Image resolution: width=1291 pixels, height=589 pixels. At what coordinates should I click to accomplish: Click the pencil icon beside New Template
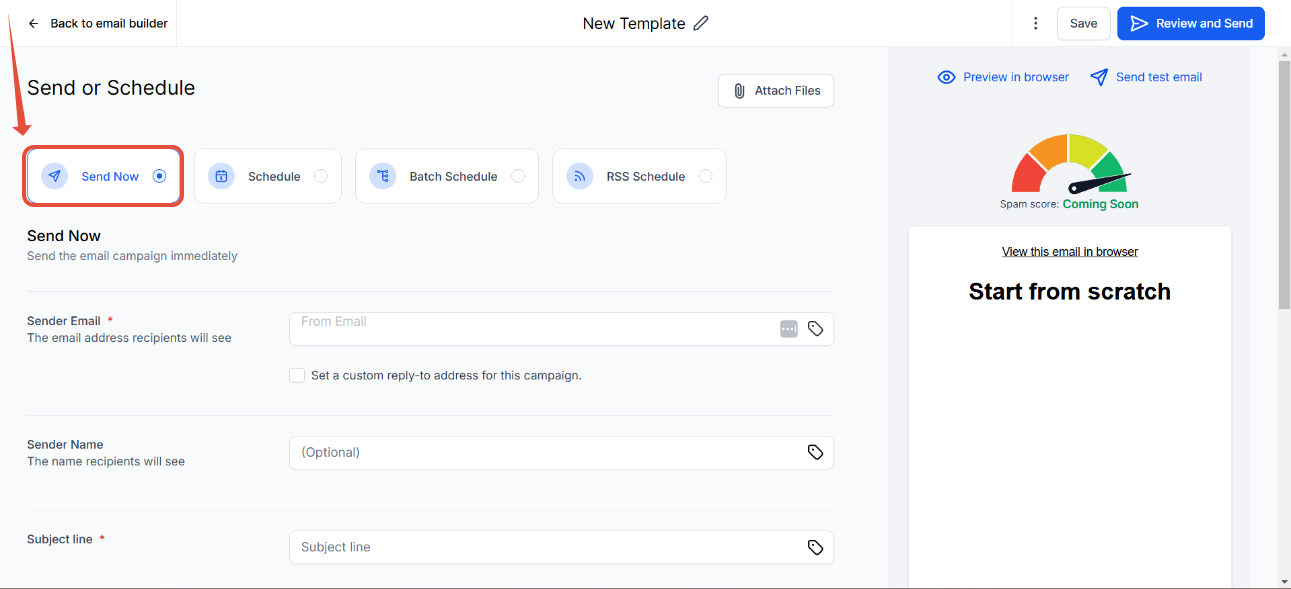coord(701,23)
